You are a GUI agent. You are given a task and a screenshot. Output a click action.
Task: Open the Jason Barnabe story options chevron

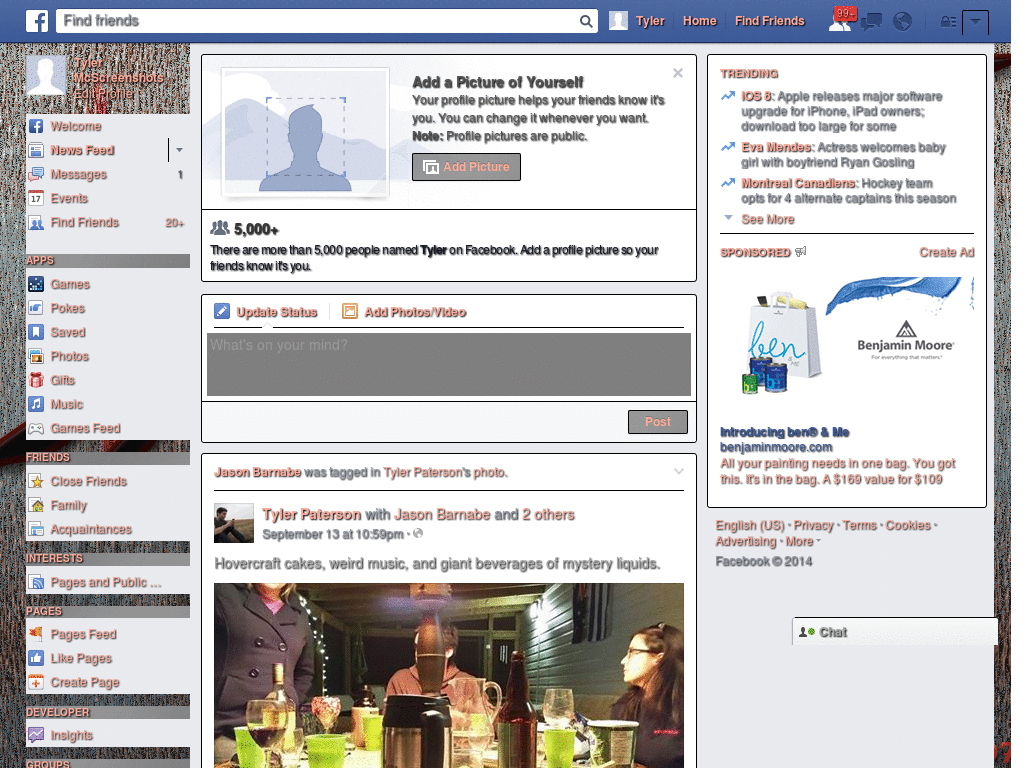pyautogui.click(x=679, y=471)
